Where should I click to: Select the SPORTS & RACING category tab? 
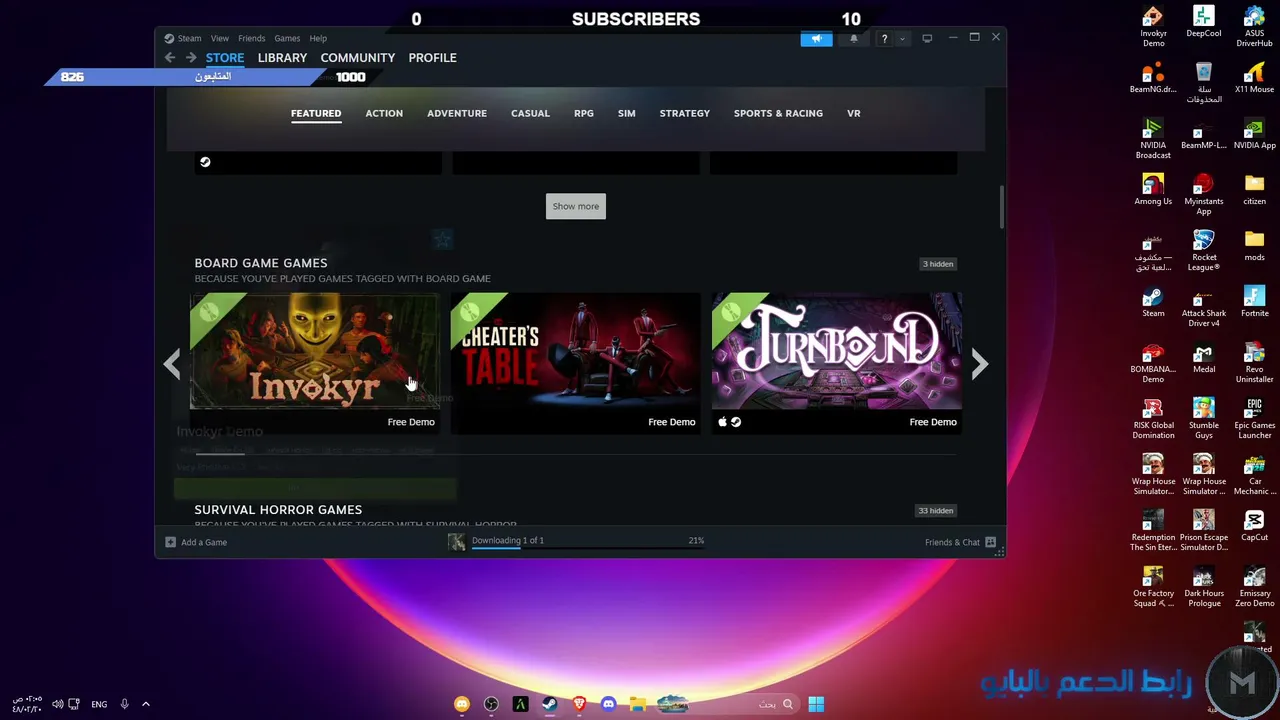pos(778,113)
